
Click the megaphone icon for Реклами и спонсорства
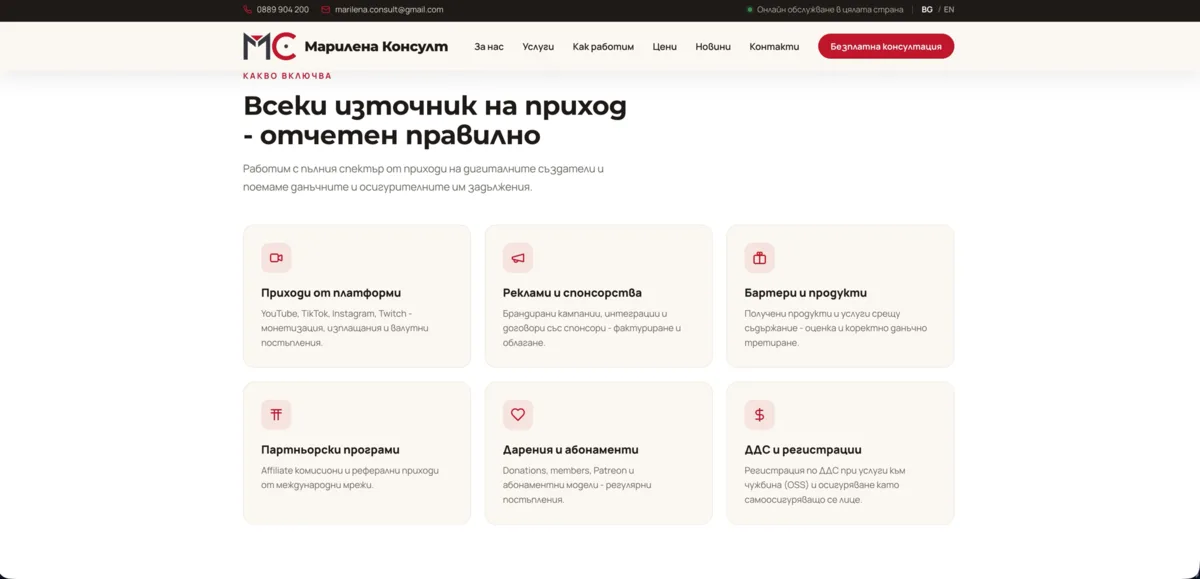(518, 258)
